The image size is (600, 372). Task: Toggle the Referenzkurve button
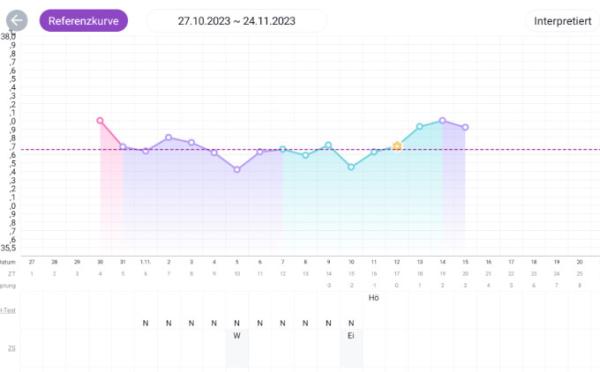coord(83,21)
